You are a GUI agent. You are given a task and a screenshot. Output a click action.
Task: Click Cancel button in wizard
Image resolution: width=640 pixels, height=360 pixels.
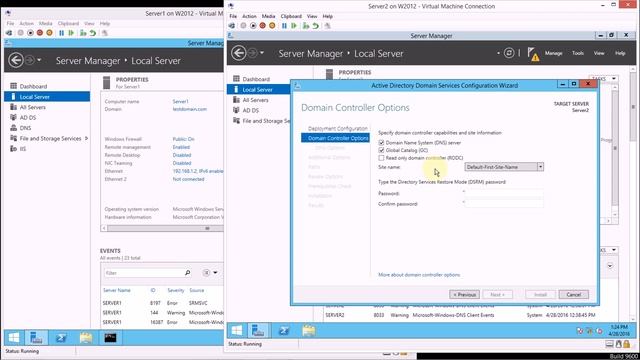click(x=573, y=294)
